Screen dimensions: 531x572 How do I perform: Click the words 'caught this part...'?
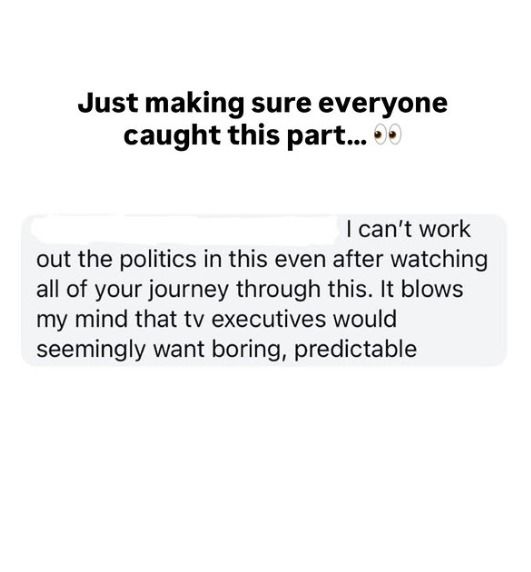coord(245,137)
